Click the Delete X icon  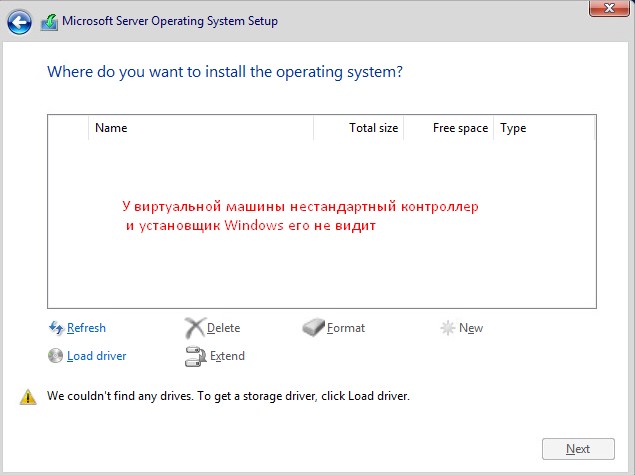tap(194, 328)
